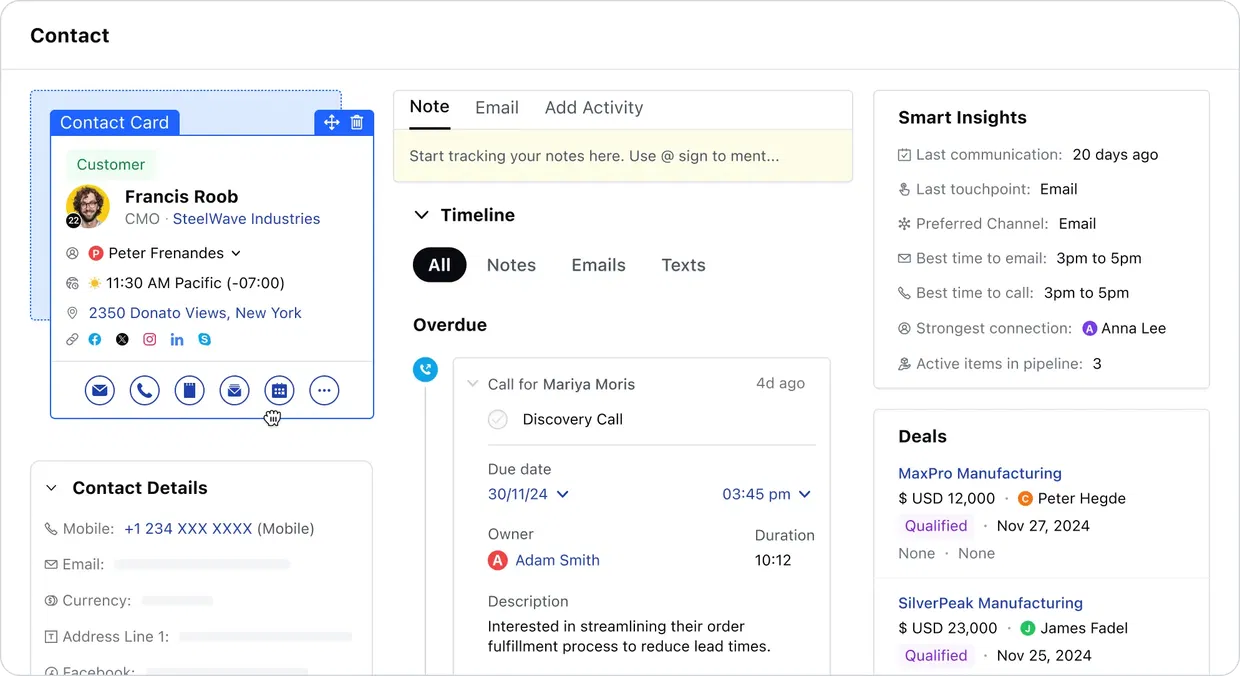The height and width of the screenshot is (676, 1240).
Task: Open the MaxPro Manufacturing deal link
Action: point(979,473)
